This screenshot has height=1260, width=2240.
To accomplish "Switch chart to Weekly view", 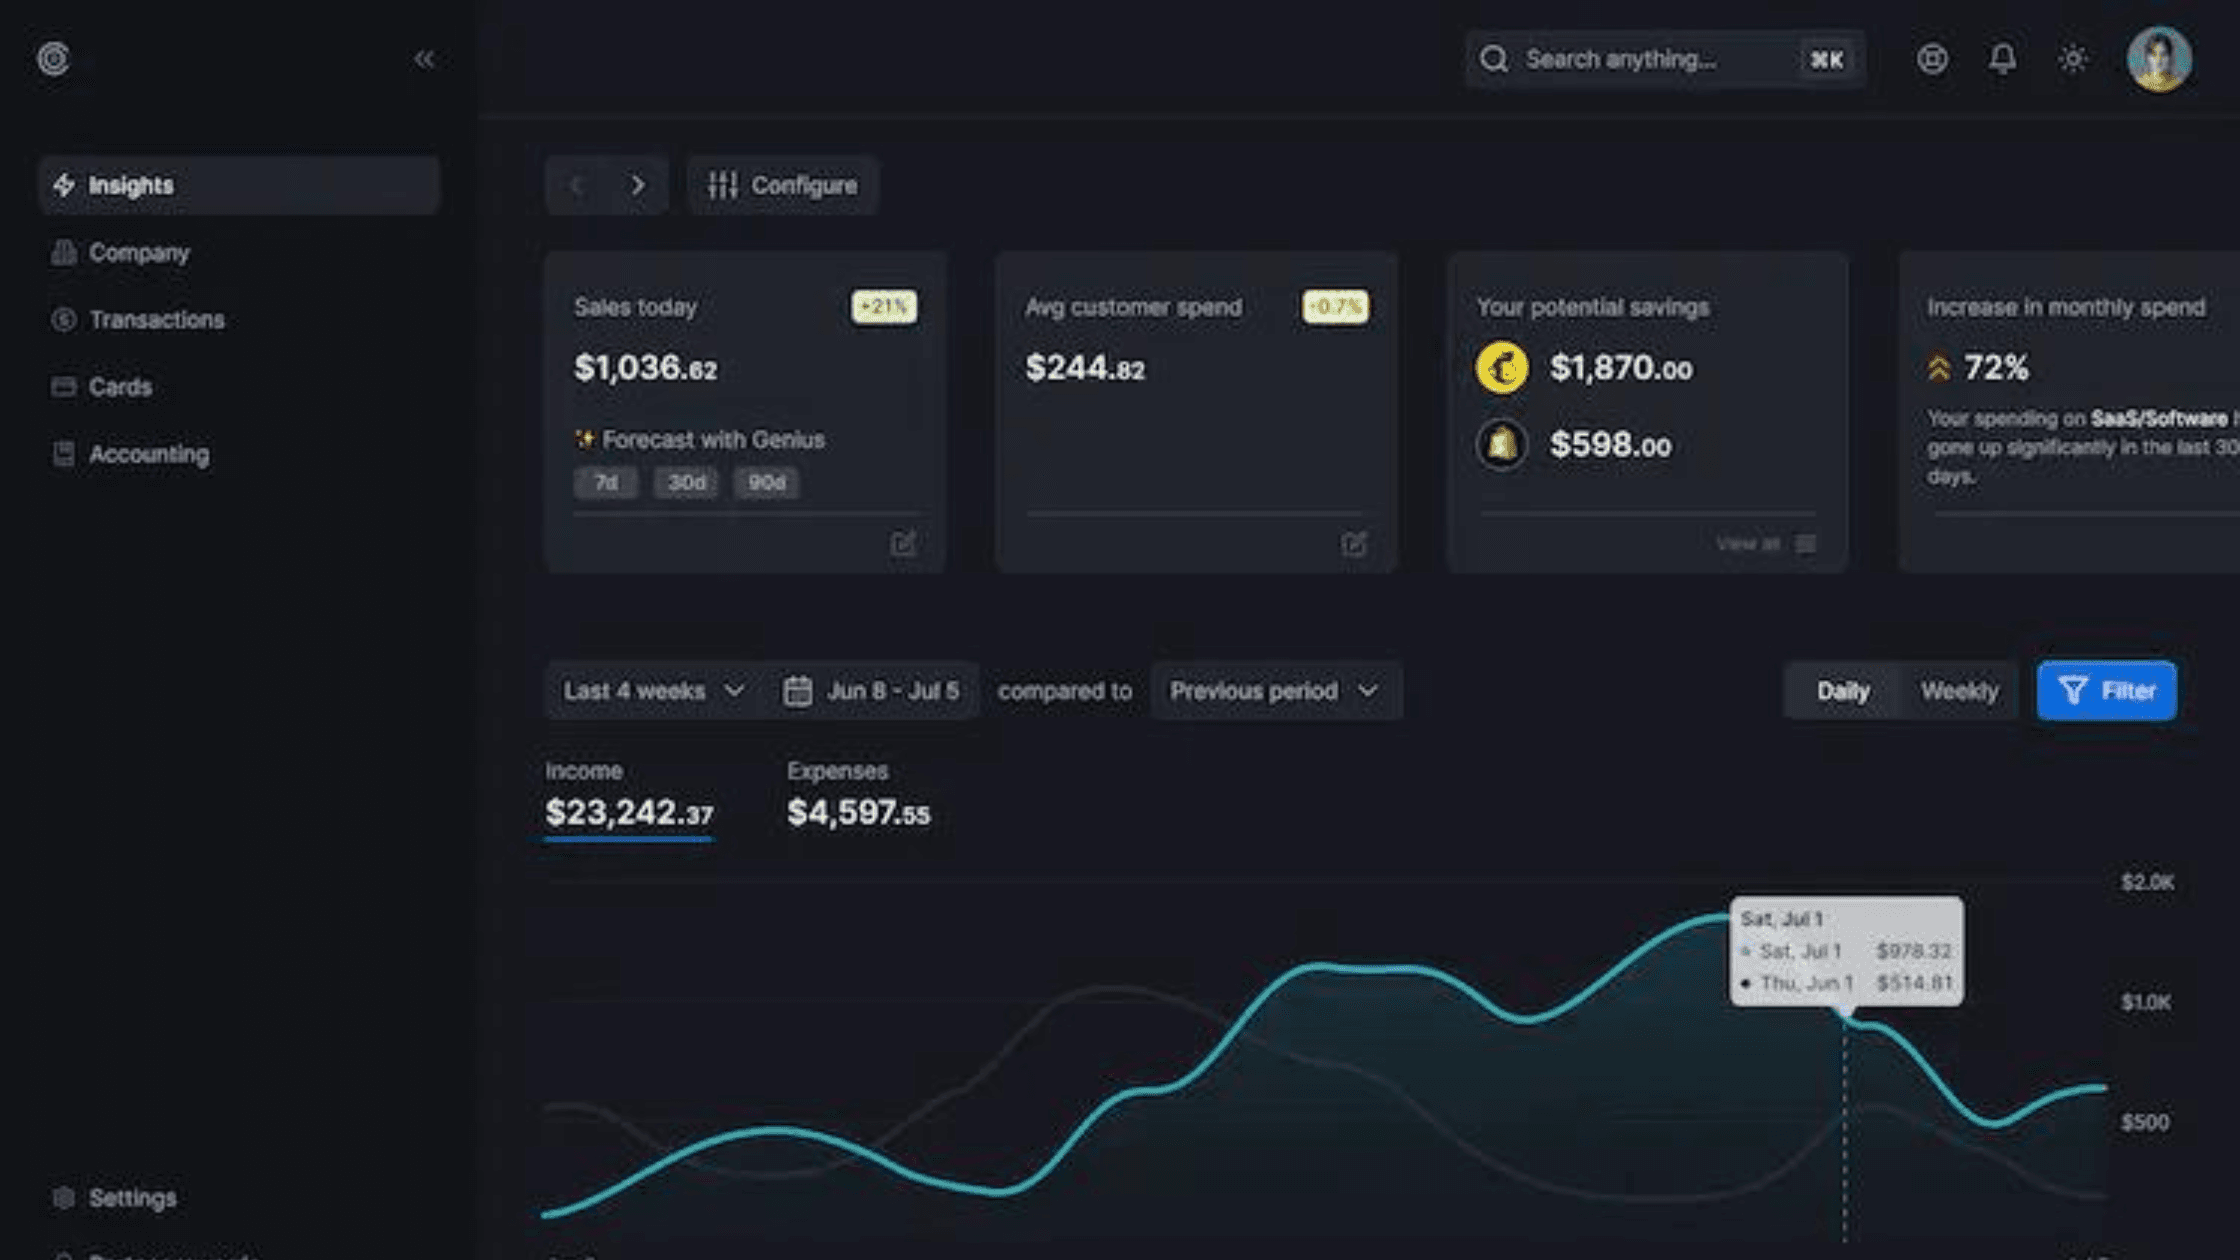I will (x=1958, y=691).
